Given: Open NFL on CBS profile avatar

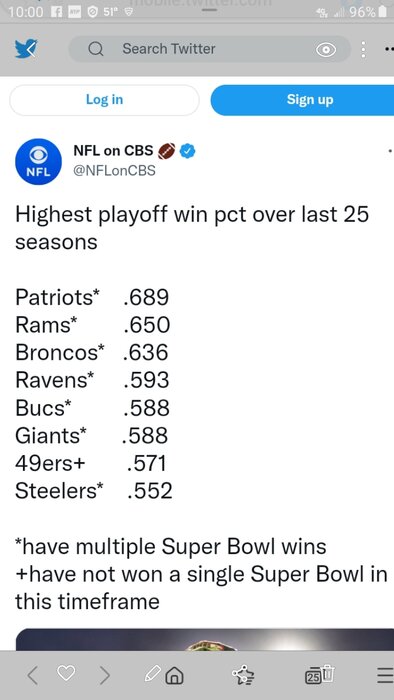Looking at the screenshot, I should 38,162.
